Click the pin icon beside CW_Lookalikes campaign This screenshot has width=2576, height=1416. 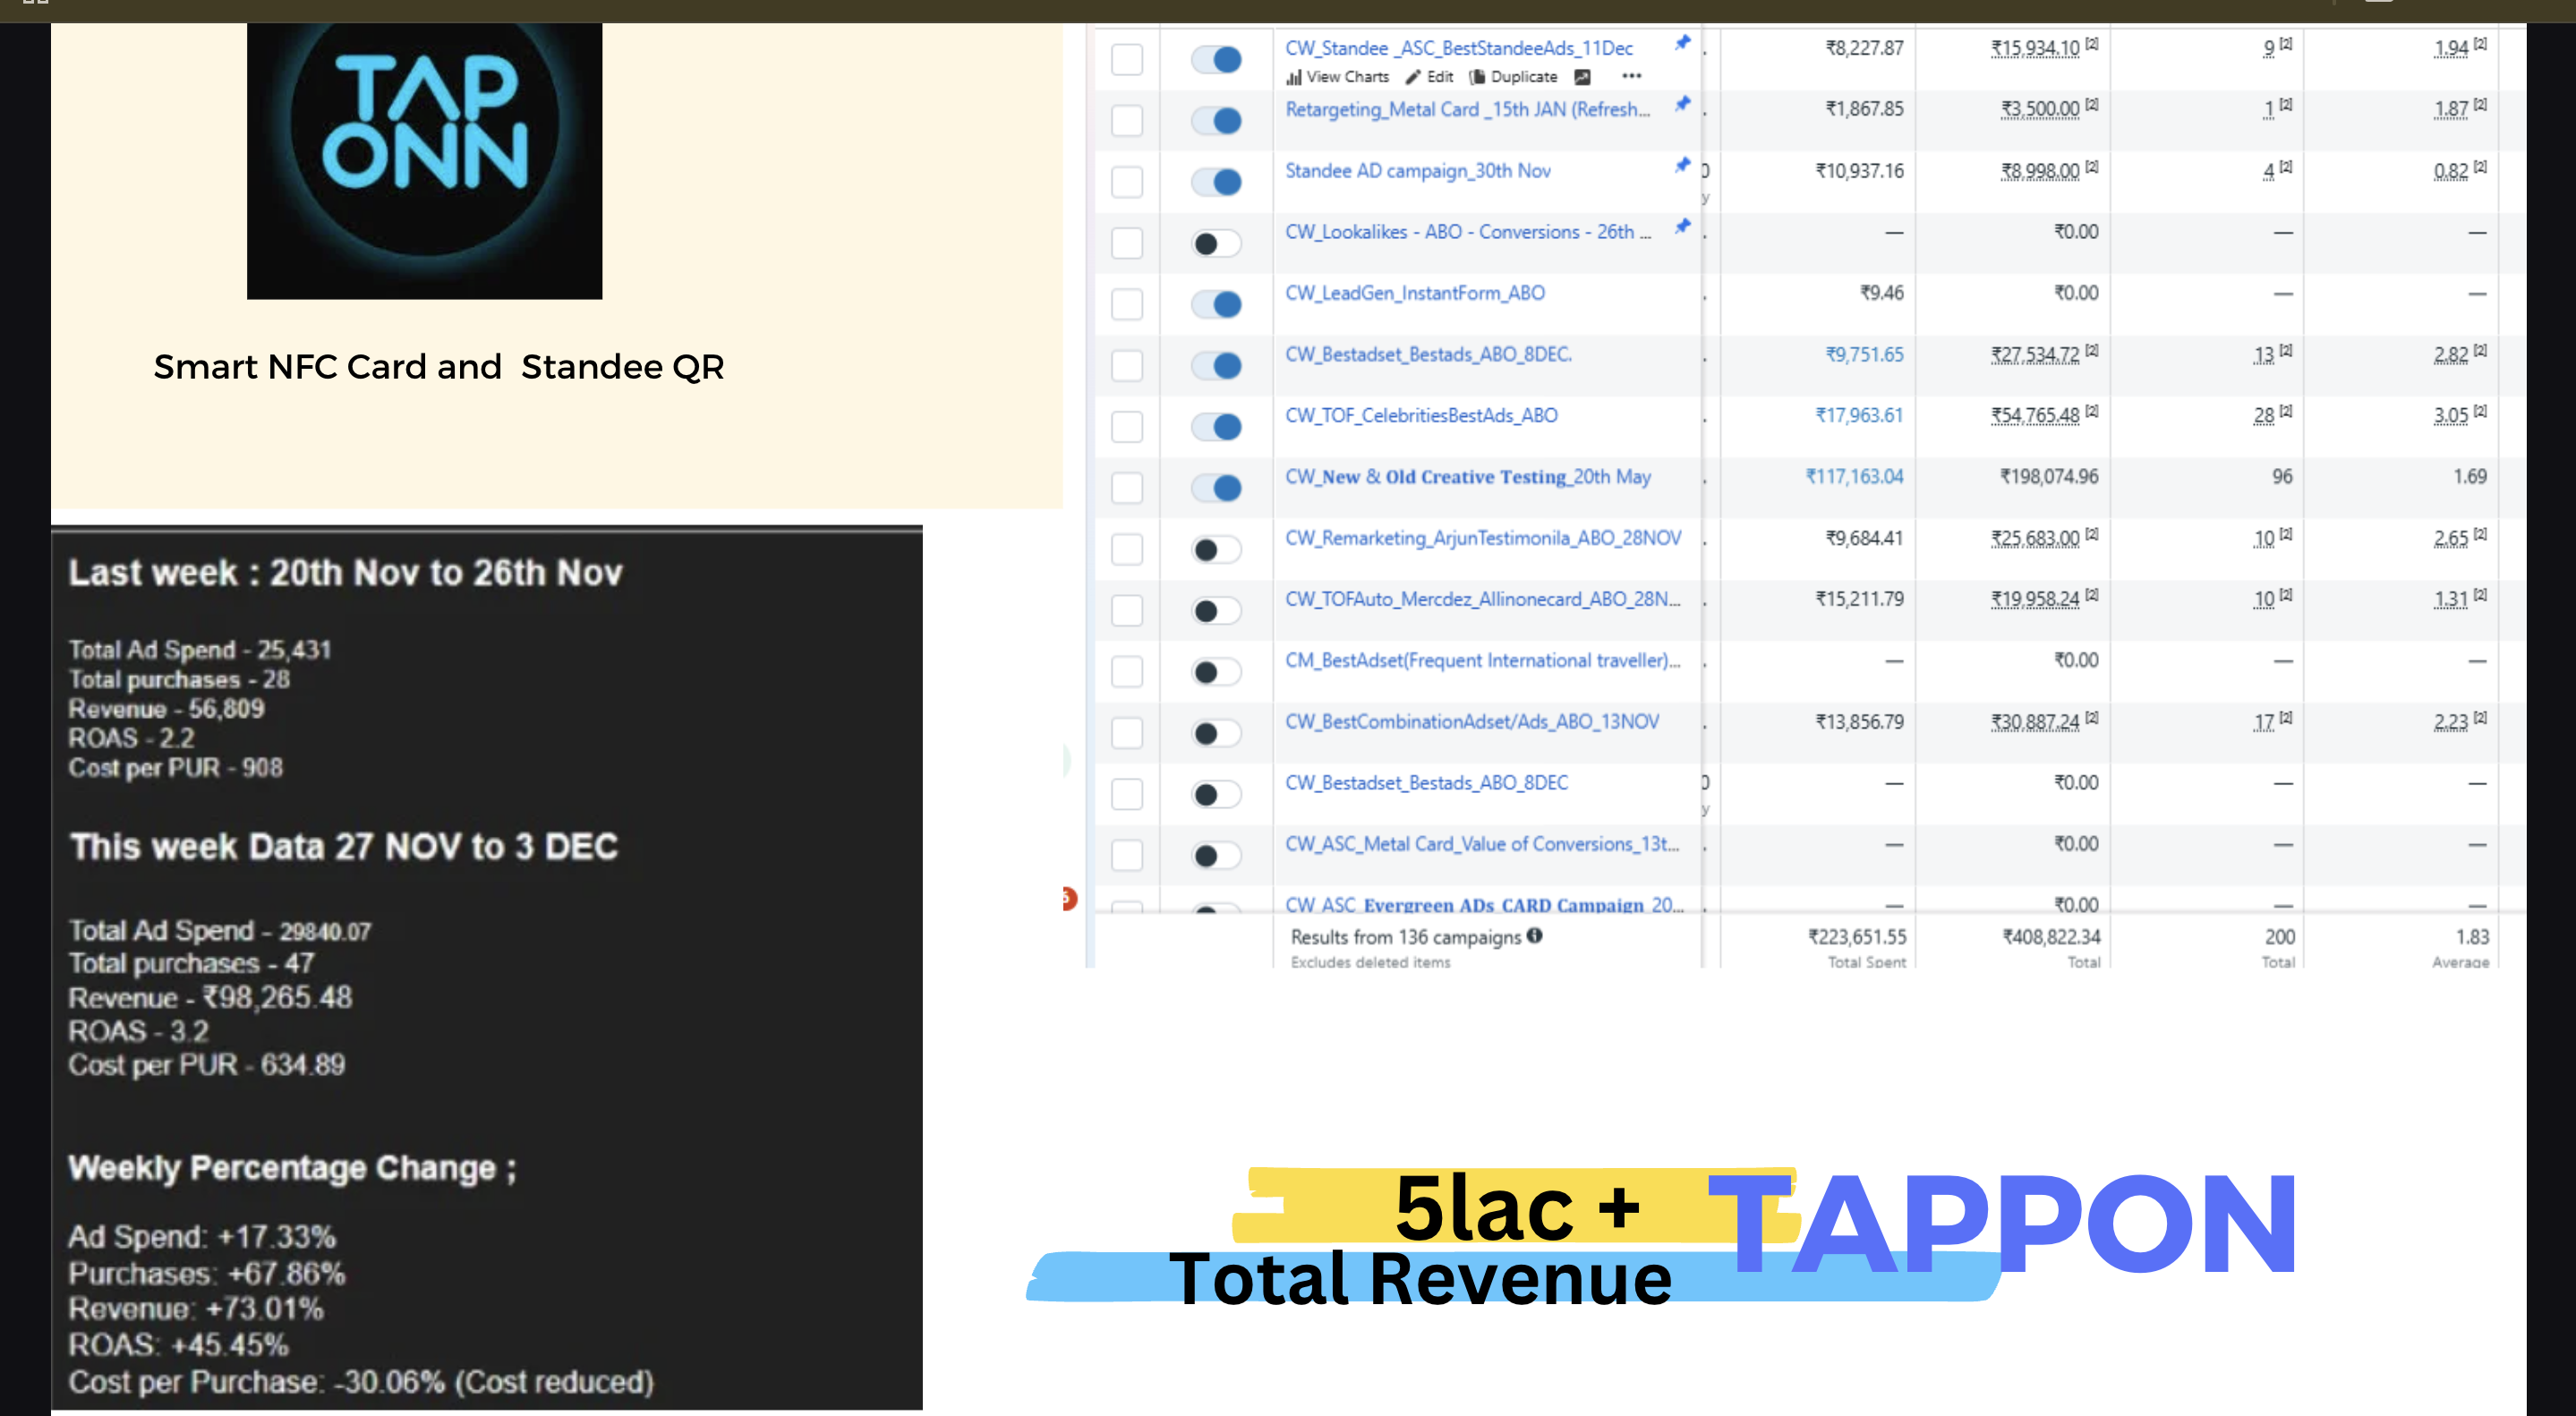tap(1683, 226)
